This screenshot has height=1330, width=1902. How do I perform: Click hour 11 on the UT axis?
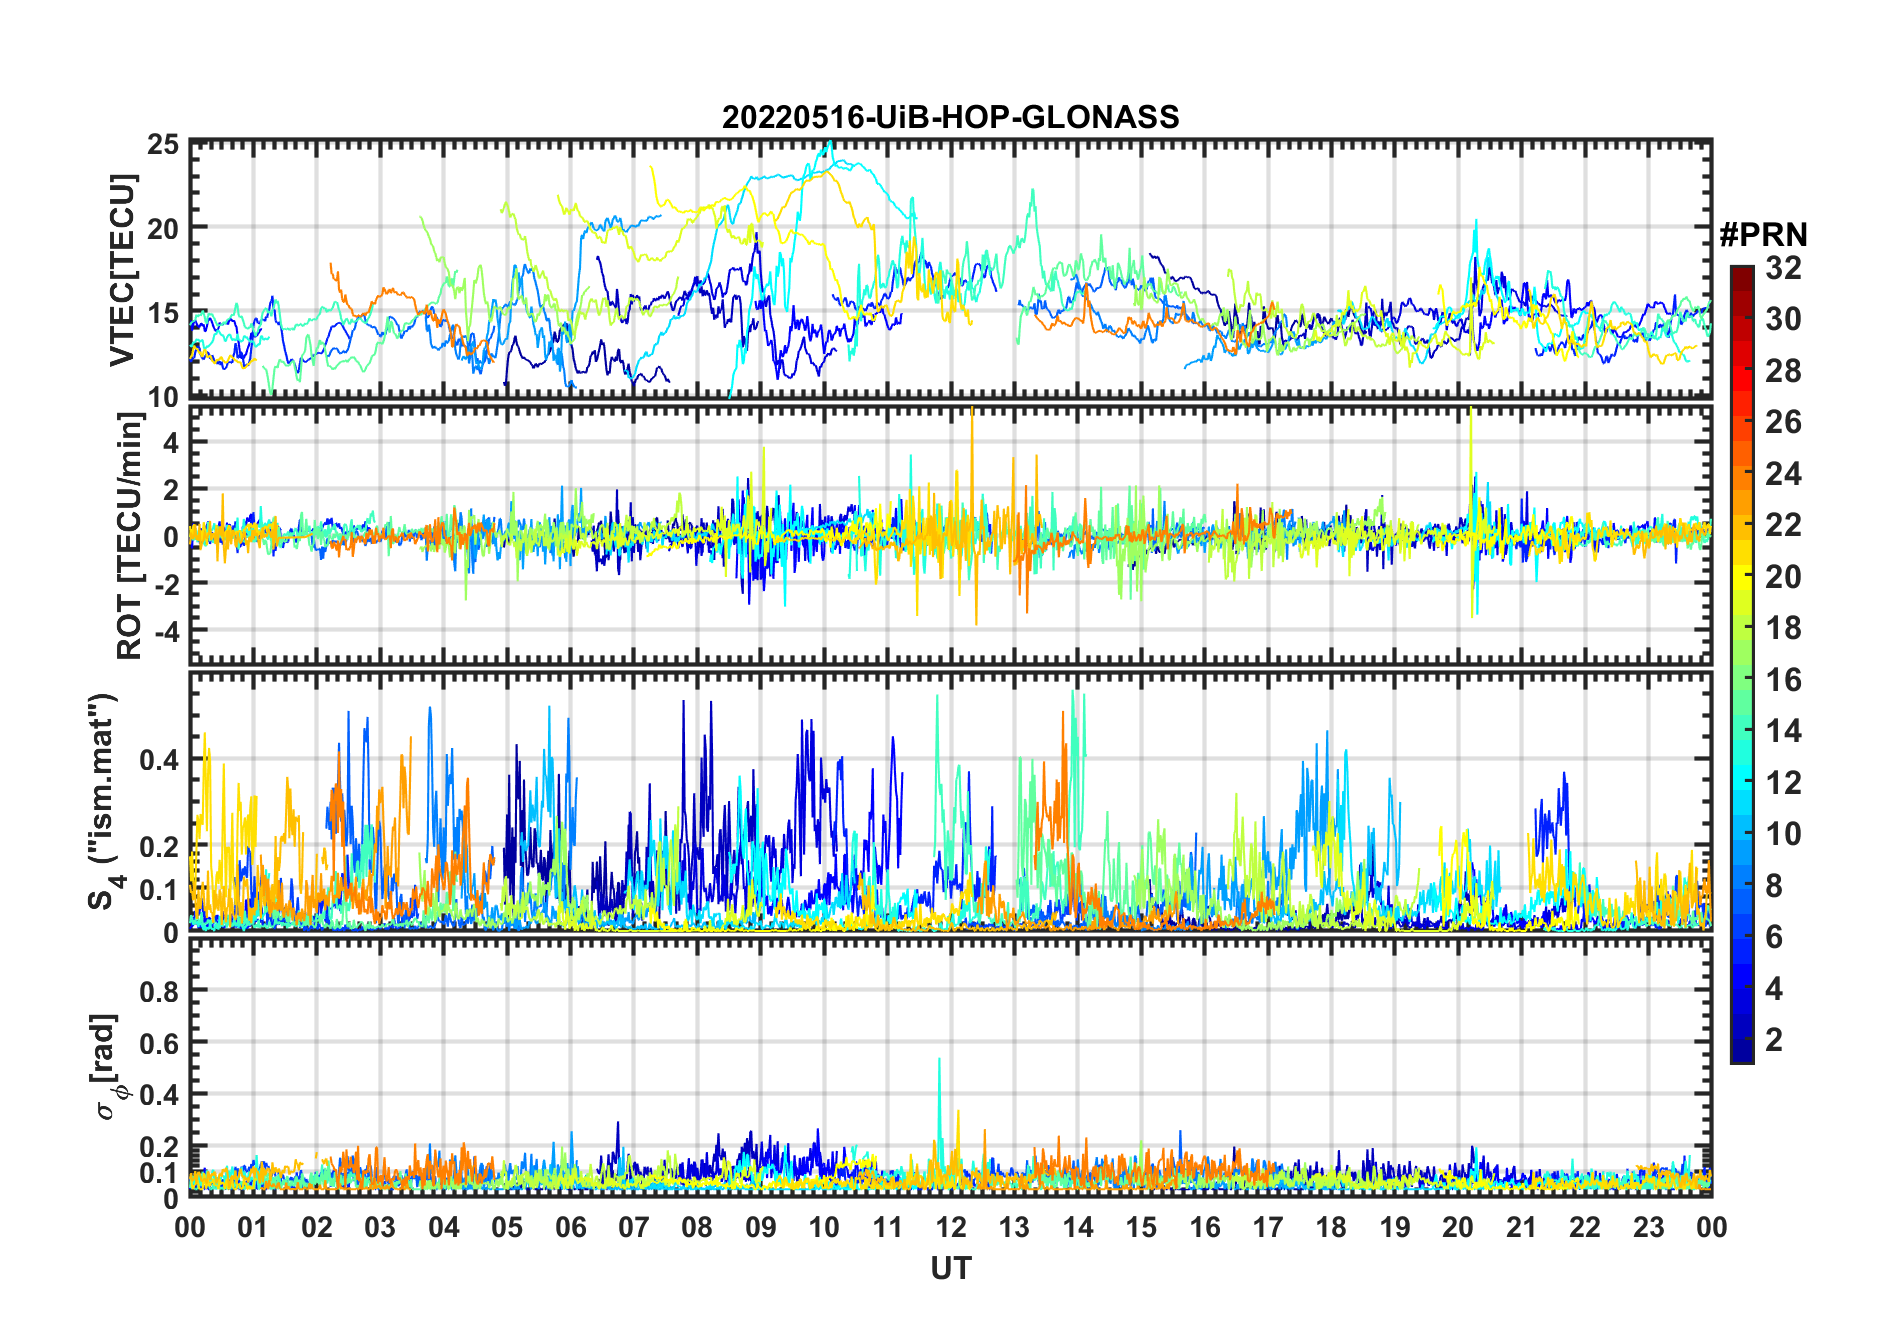pos(888,1227)
